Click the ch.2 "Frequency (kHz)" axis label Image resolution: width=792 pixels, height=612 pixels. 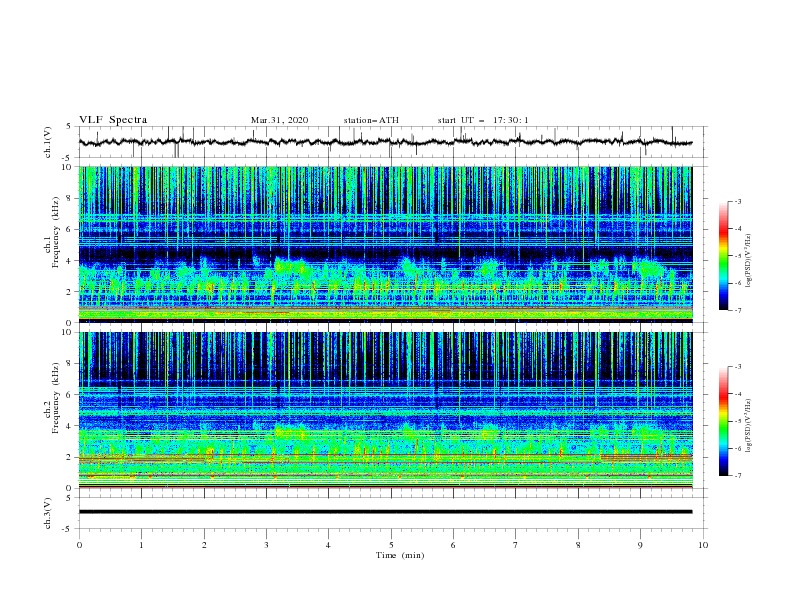pos(55,397)
